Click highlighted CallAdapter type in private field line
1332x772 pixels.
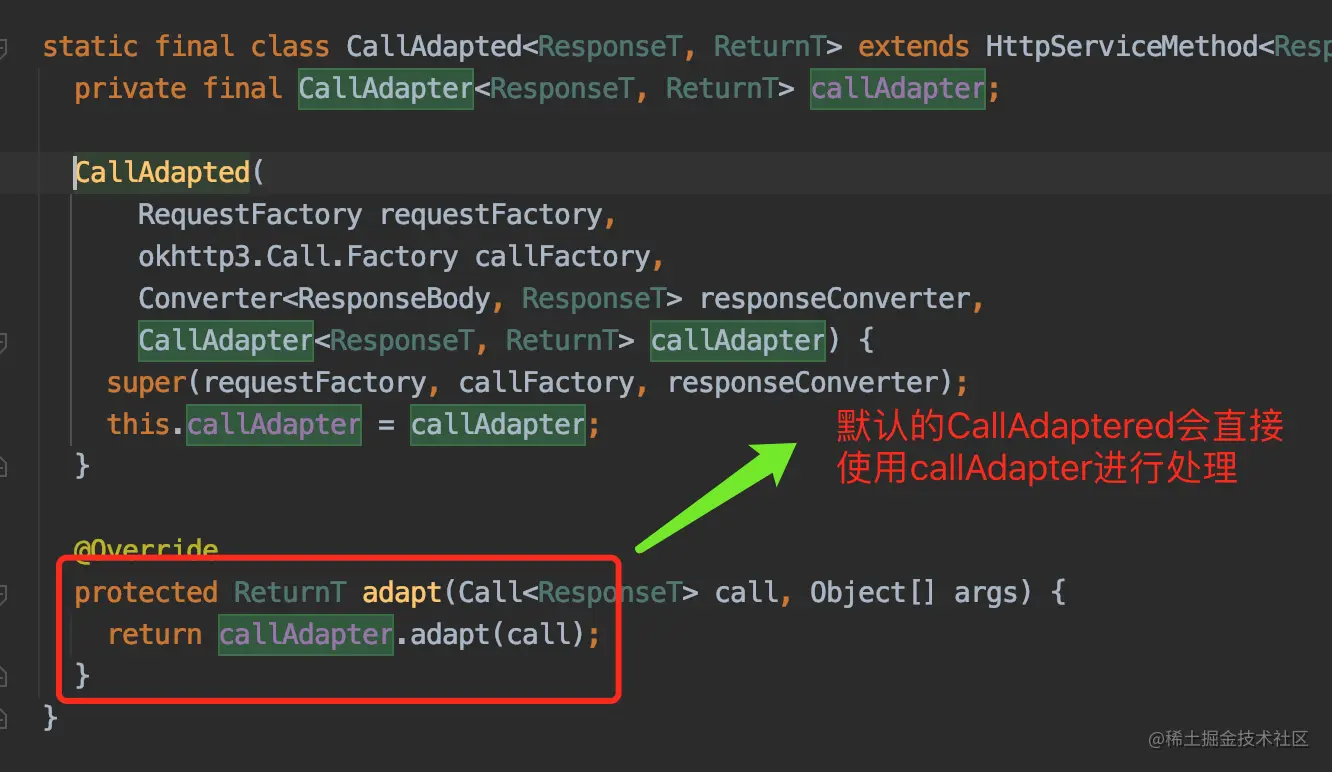pos(386,89)
